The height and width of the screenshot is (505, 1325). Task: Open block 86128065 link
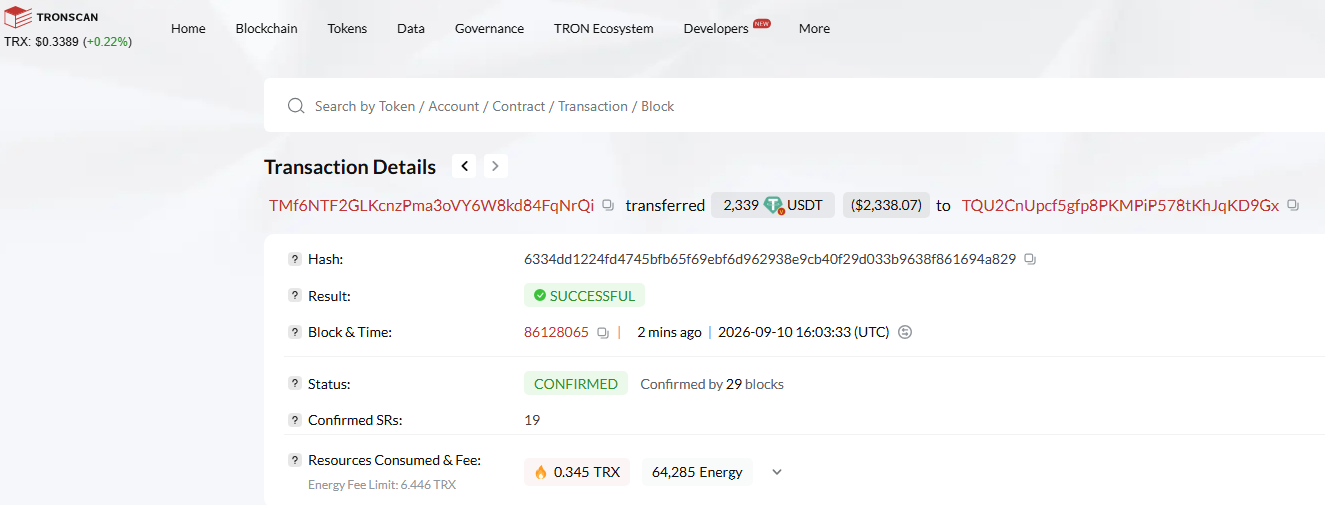click(x=556, y=332)
